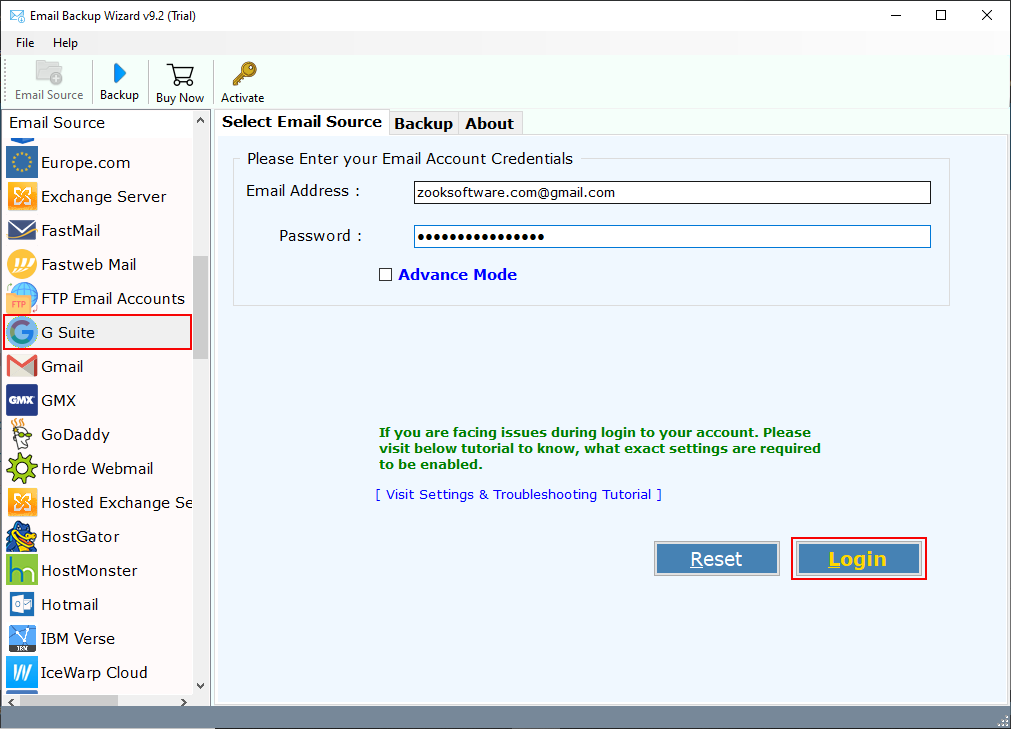This screenshot has width=1011, height=729.
Task: Select the Hotmail Outlook icon
Action: pyautogui.click(x=22, y=605)
